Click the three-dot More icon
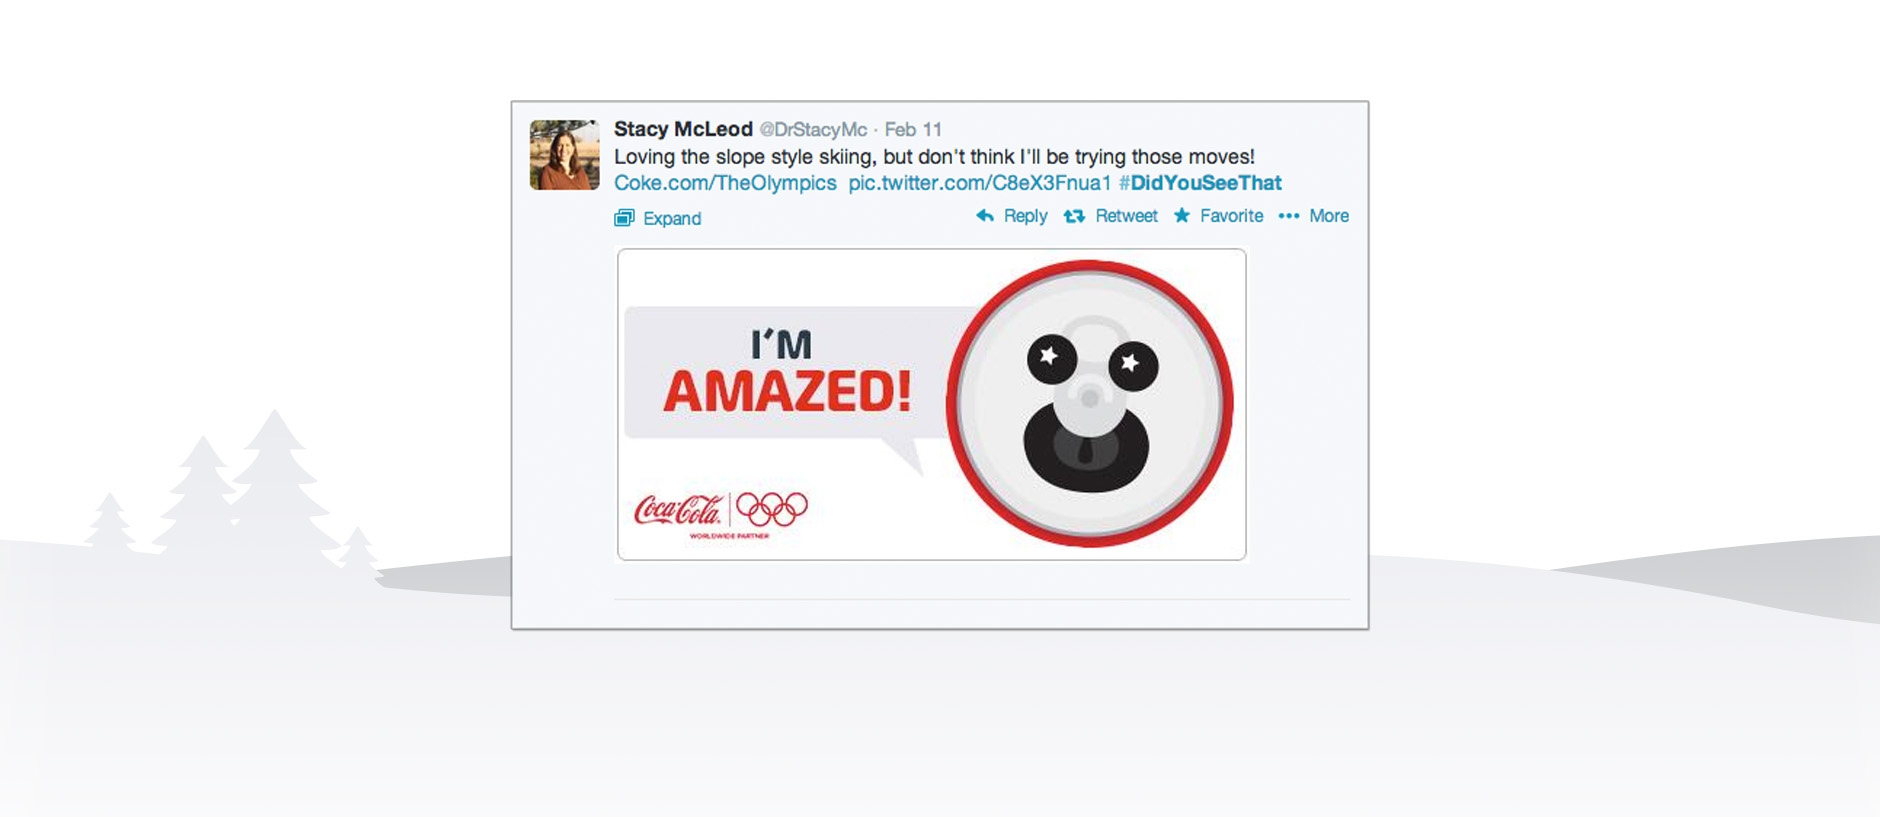 pos(1289,216)
